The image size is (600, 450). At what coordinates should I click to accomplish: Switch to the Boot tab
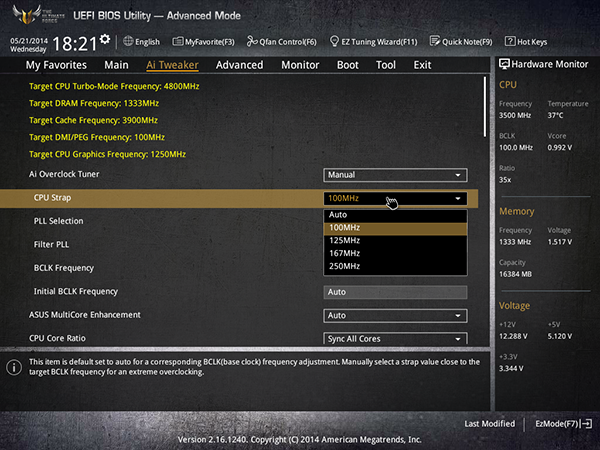(x=347, y=65)
